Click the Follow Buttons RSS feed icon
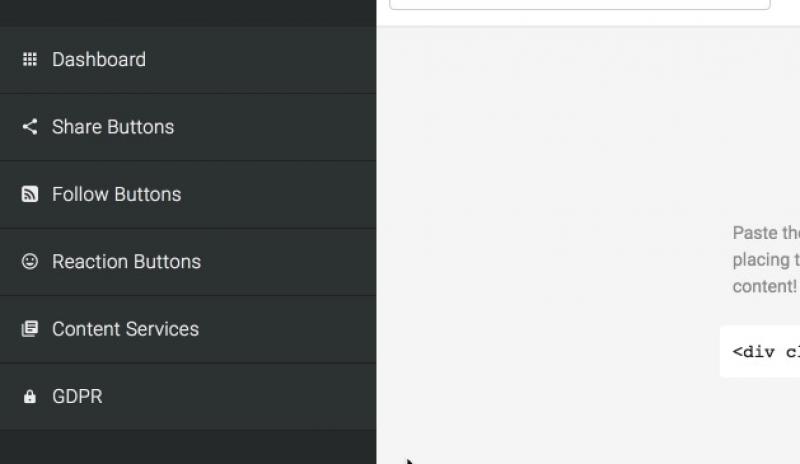Screen dimensions: 800x464 30,194
